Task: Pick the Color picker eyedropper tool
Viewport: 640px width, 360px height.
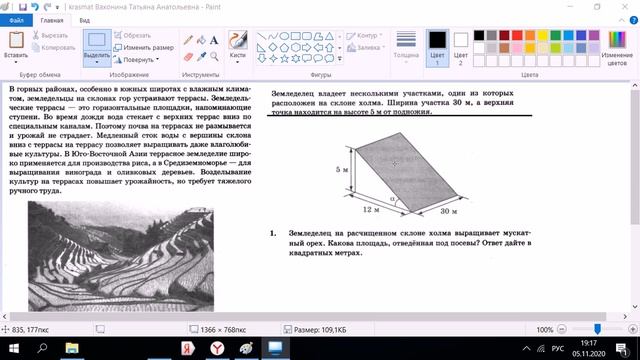Action: click(201, 56)
